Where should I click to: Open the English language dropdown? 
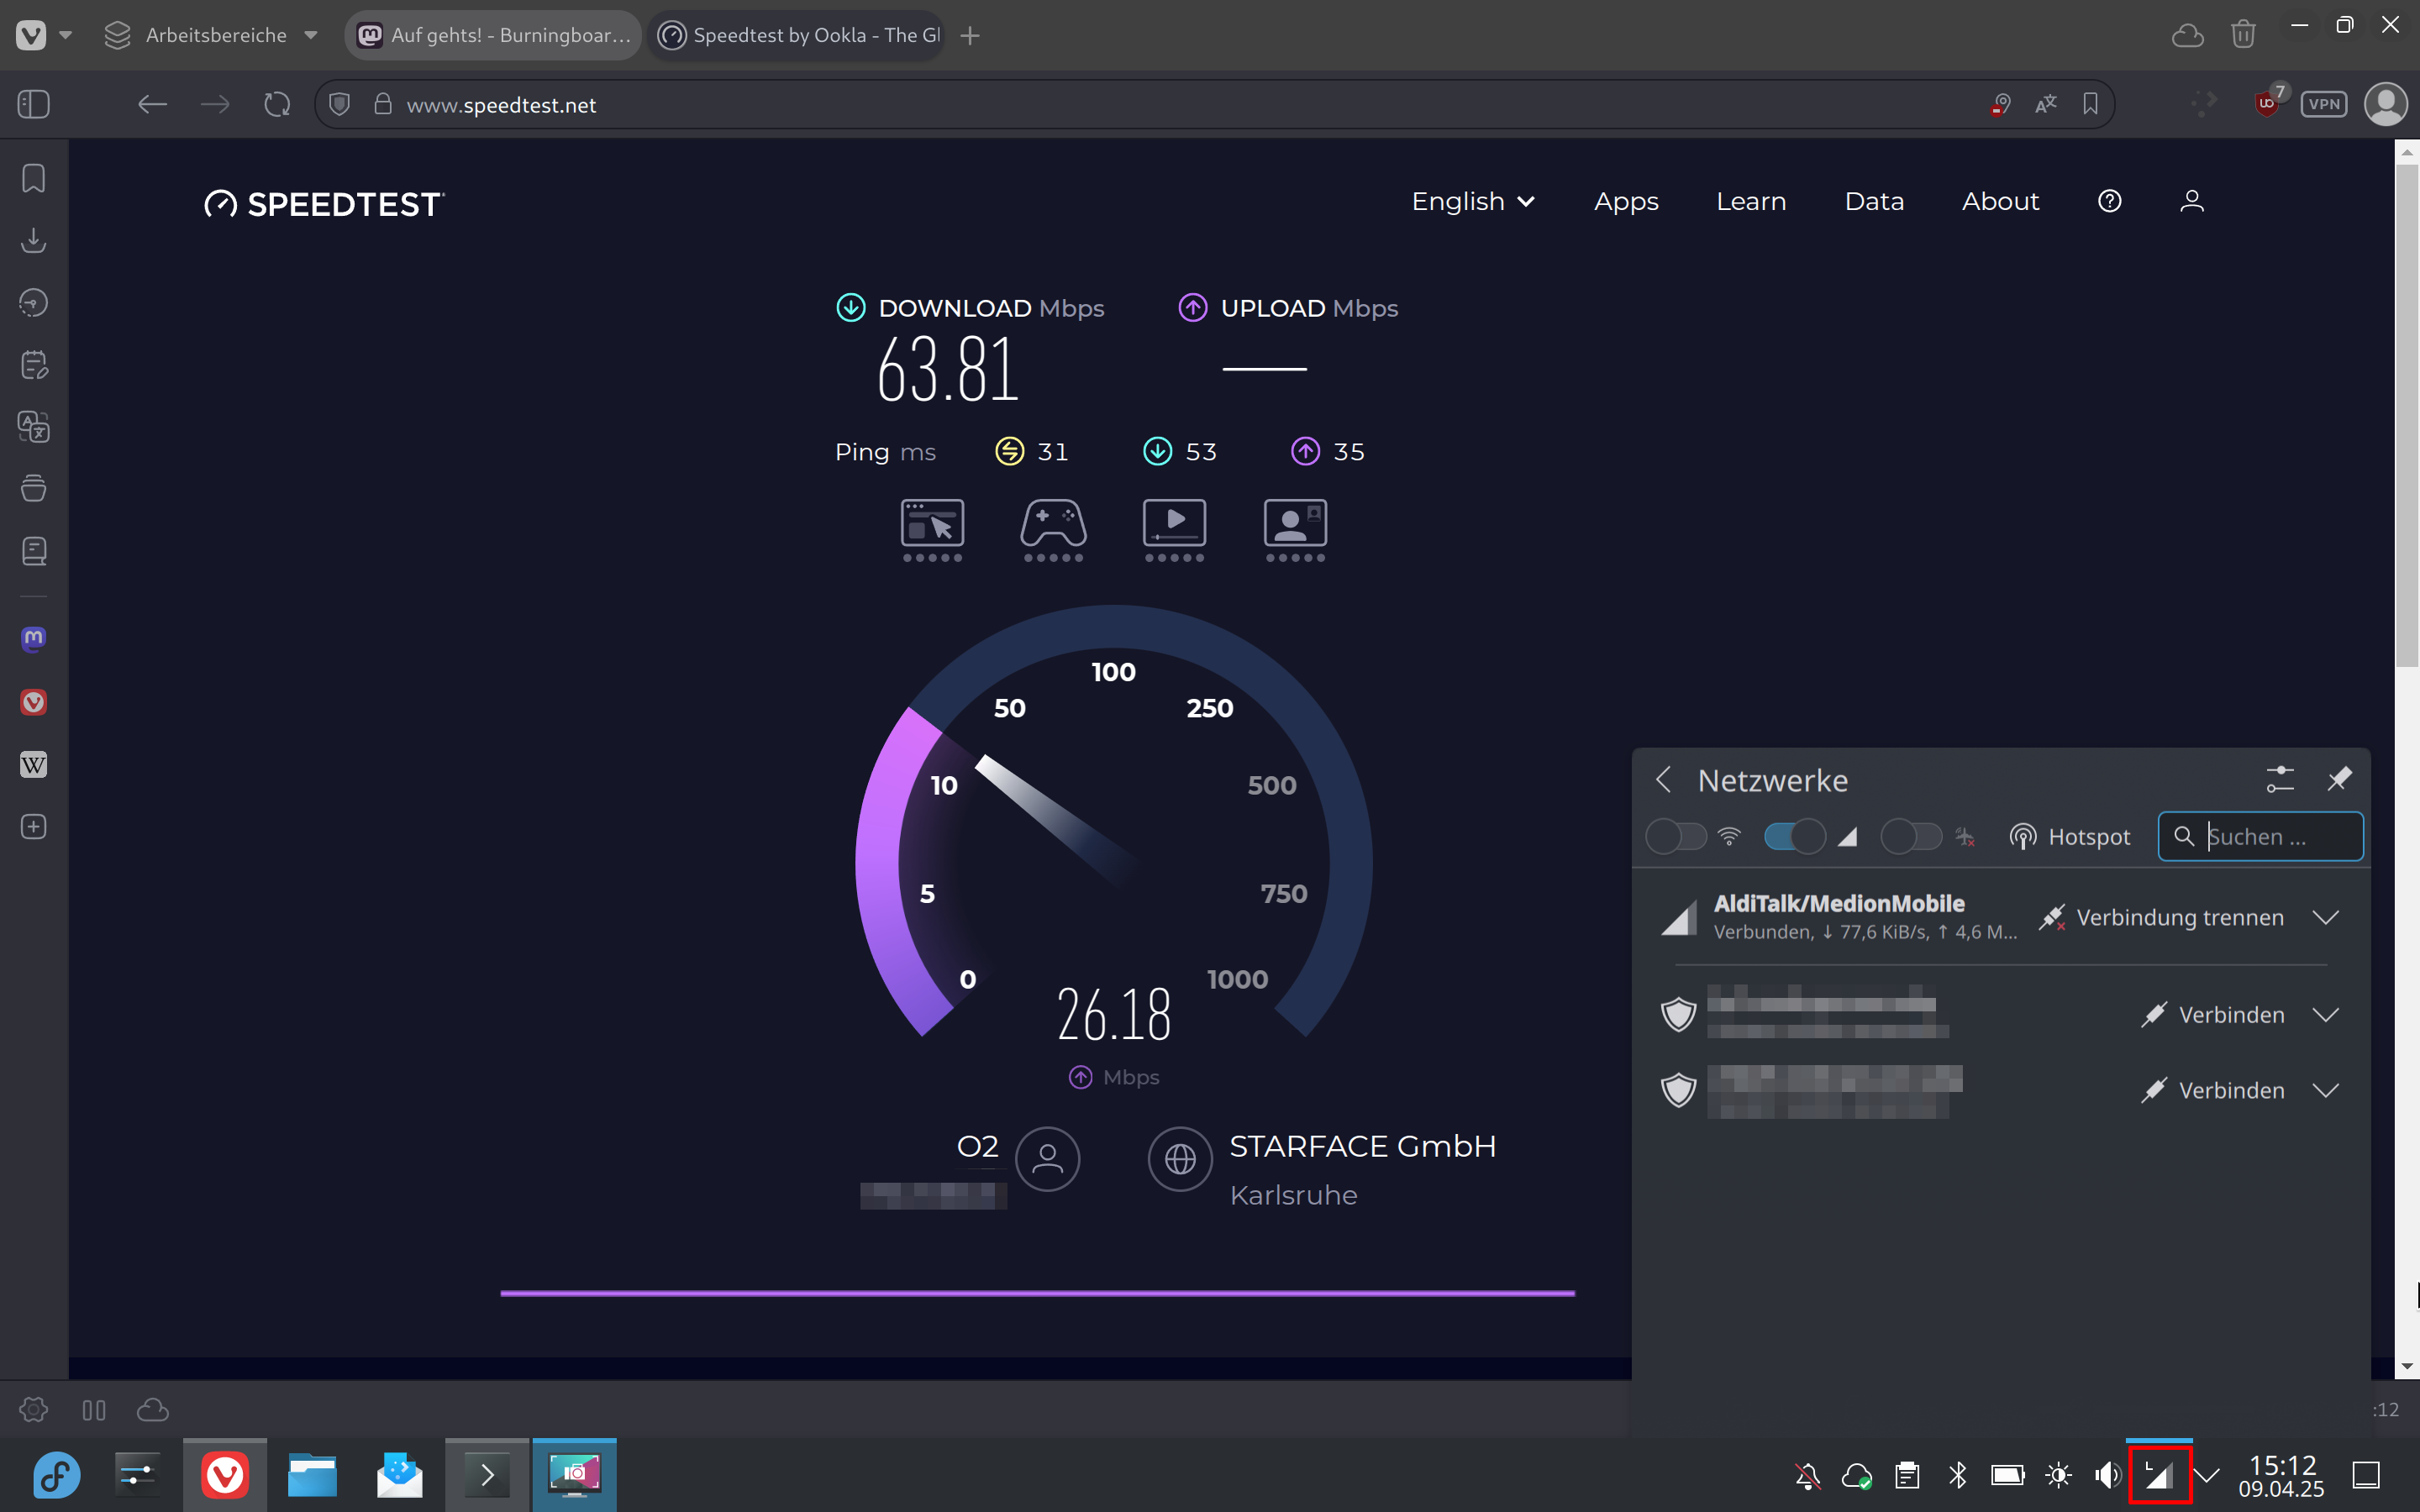[1472, 201]
